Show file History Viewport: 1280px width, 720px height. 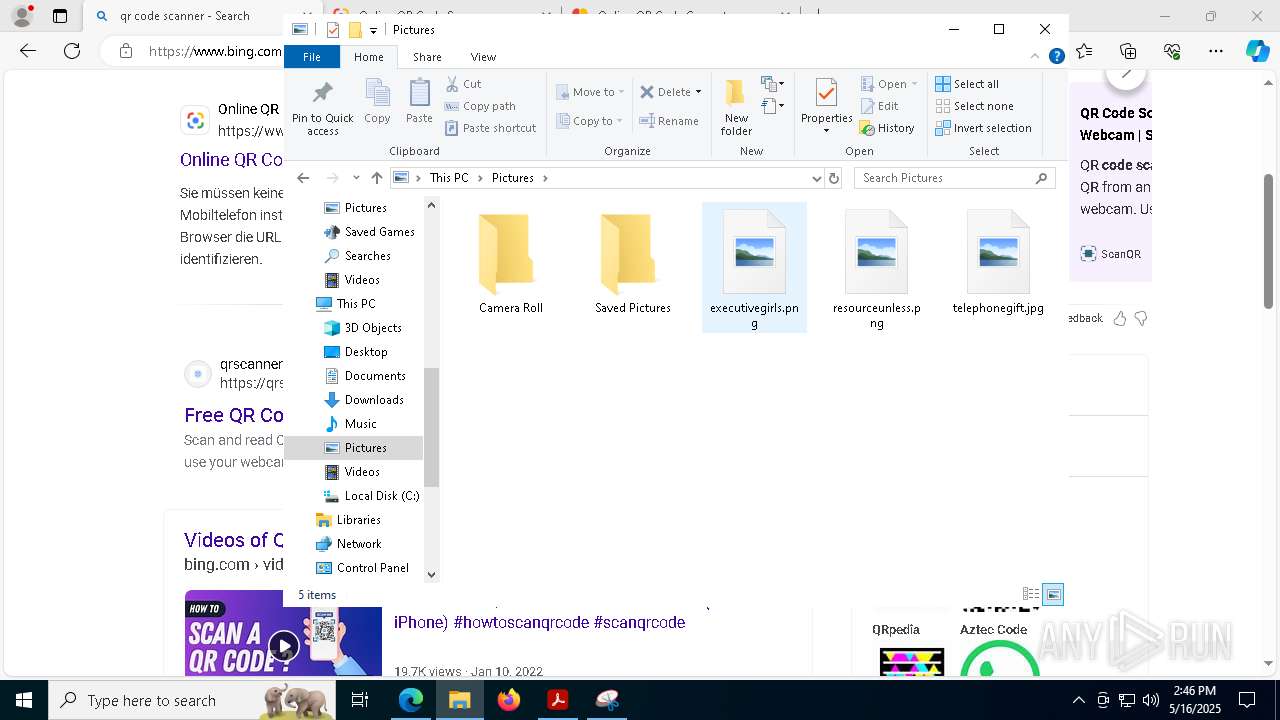coord(887,128)
